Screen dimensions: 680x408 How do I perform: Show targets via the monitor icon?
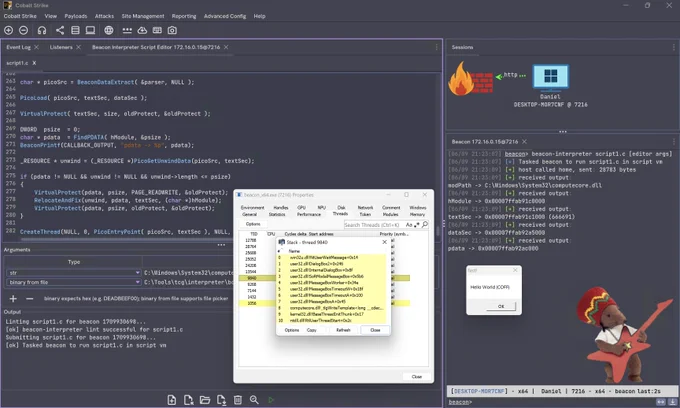(x=90, y=30)
